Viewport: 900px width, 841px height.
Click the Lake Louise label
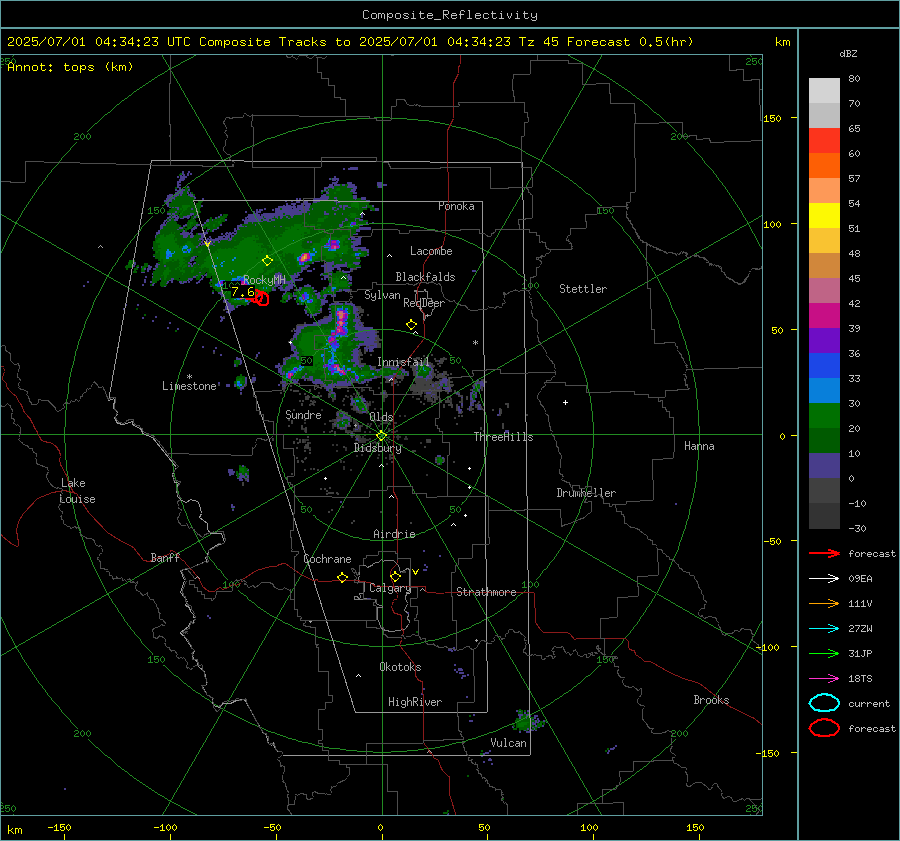pos(77,491)
